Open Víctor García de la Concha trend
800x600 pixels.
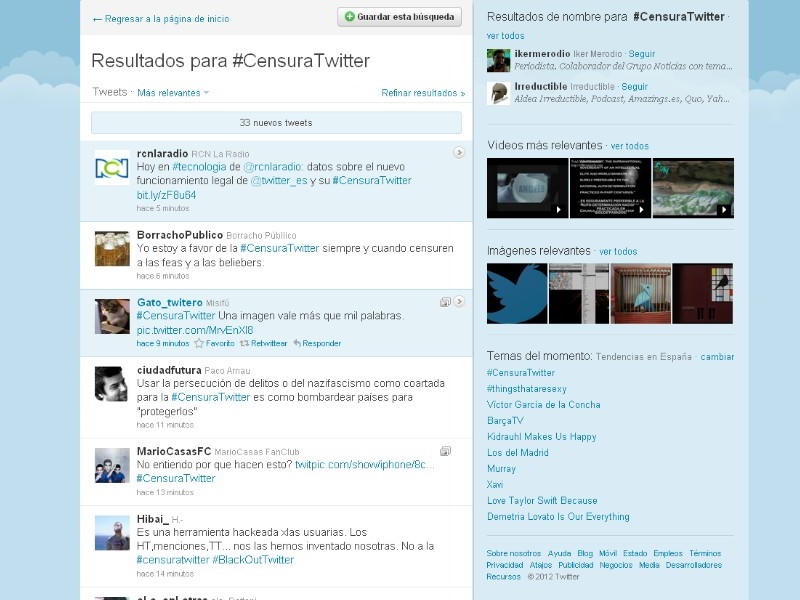click(543, 405)
